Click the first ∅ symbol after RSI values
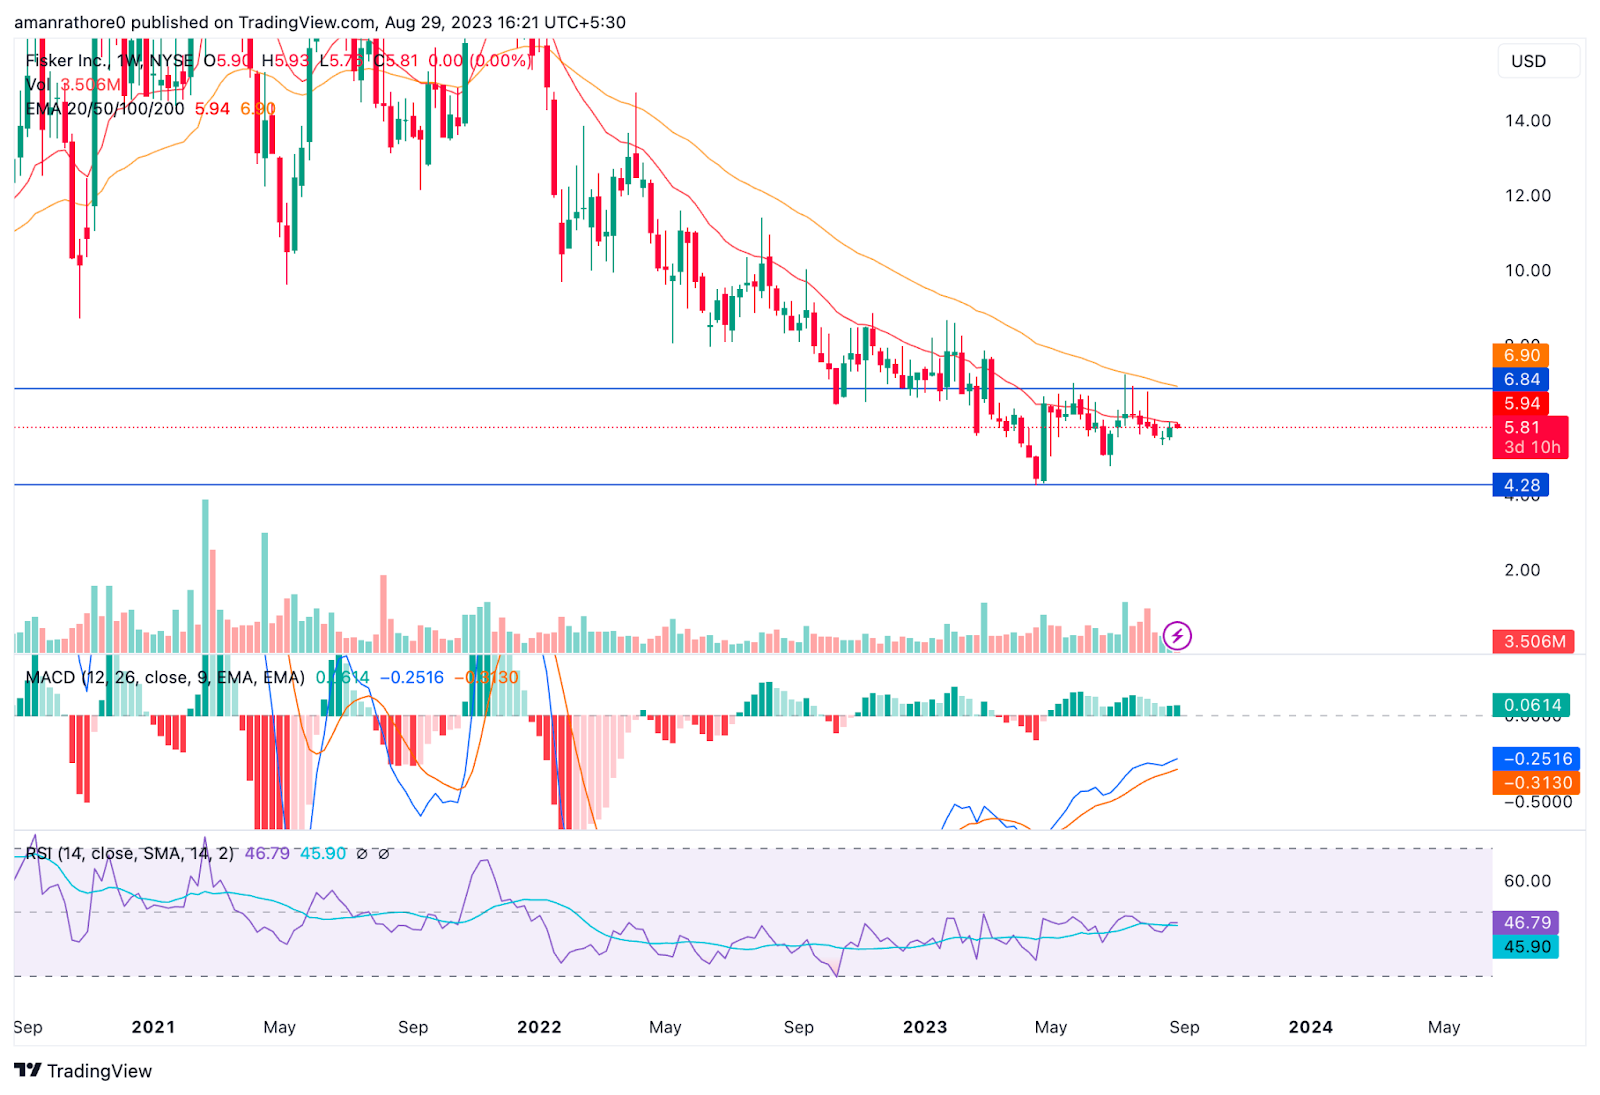This screenshot has width=1600, height=1095. 362,853
